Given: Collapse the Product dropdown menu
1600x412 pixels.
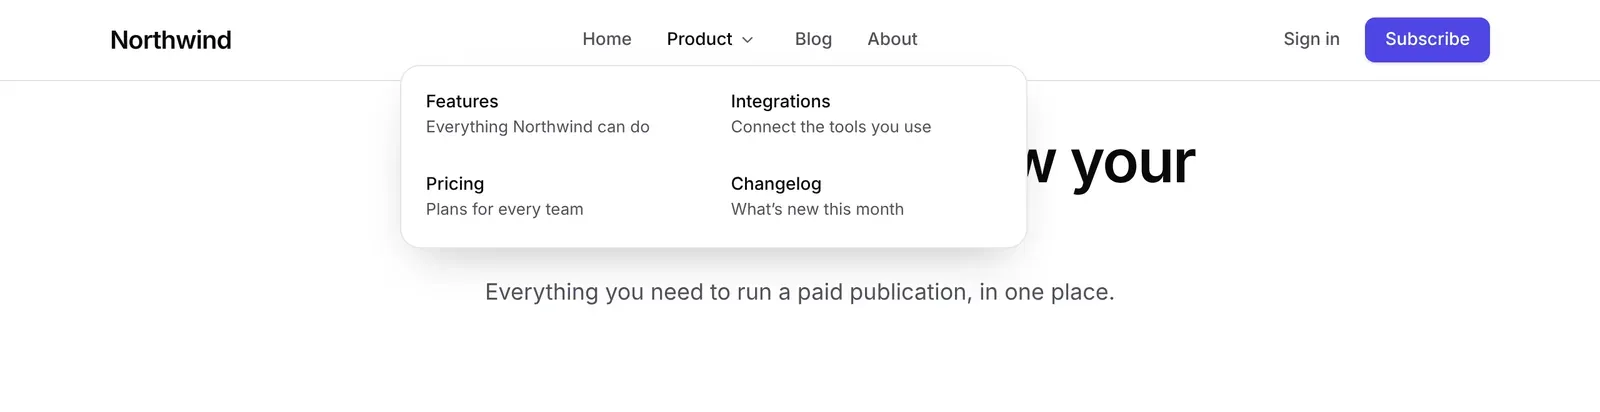Looking at the screenshot, I should (x=710, y=39).
